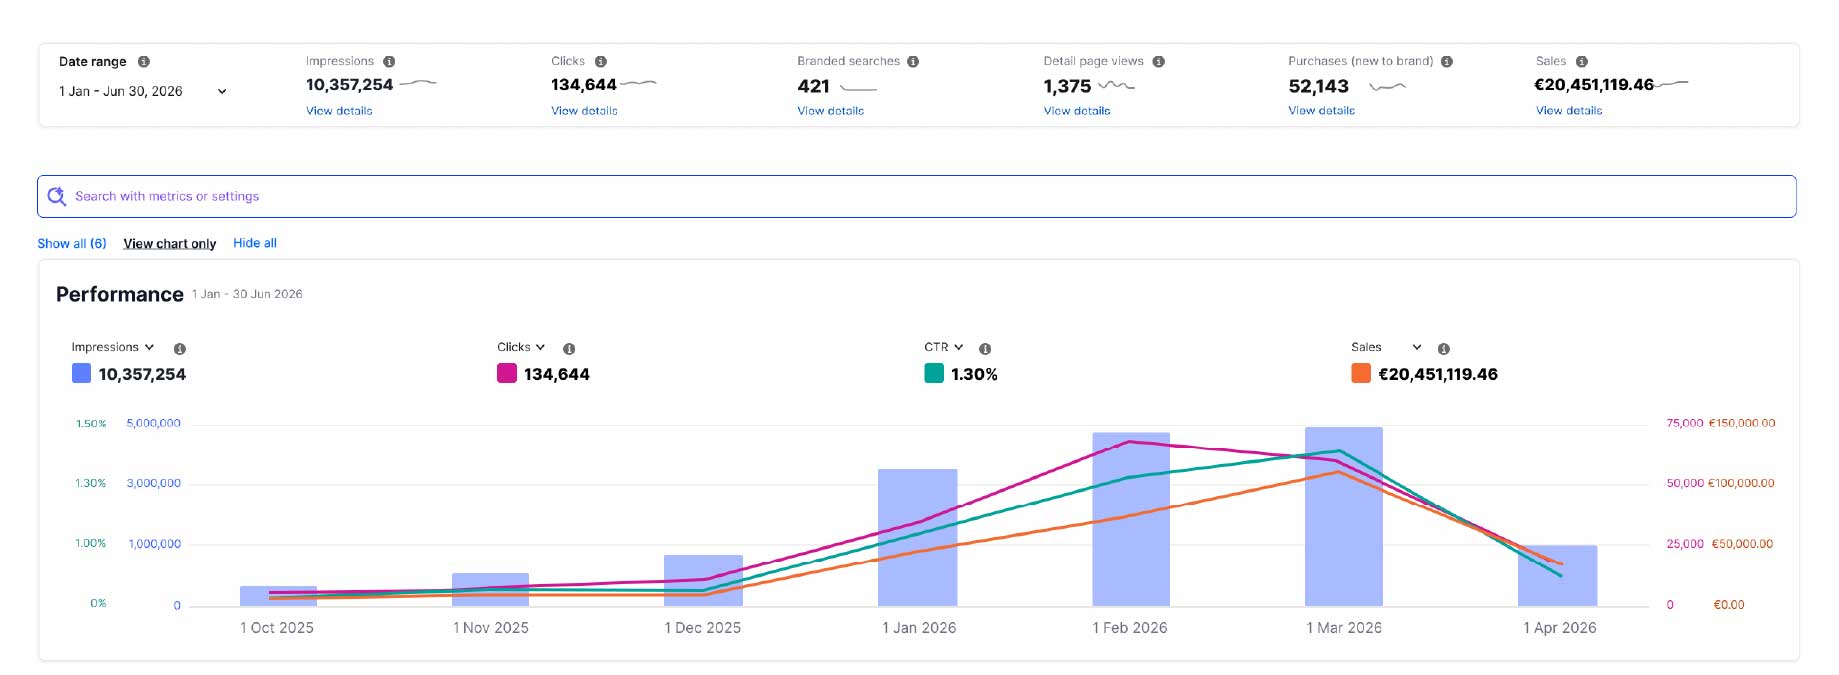This screenshot has width=1839, height=675.
Task: Click the info icon beside Date range
Action: pyautogui.click(x=144, y=61)
